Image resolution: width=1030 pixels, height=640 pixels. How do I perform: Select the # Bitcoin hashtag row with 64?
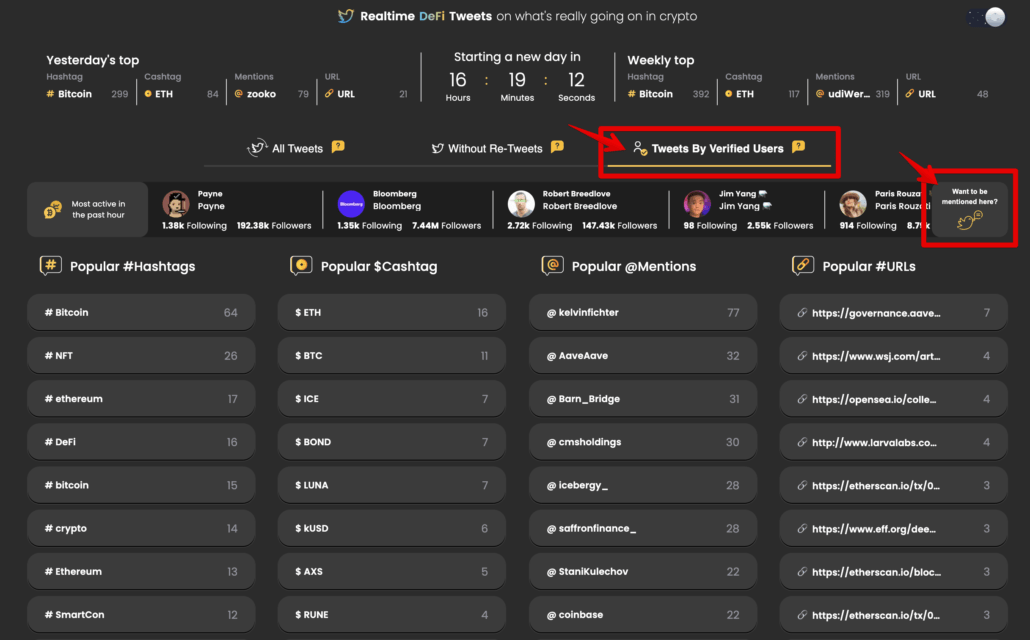(141, 312)
